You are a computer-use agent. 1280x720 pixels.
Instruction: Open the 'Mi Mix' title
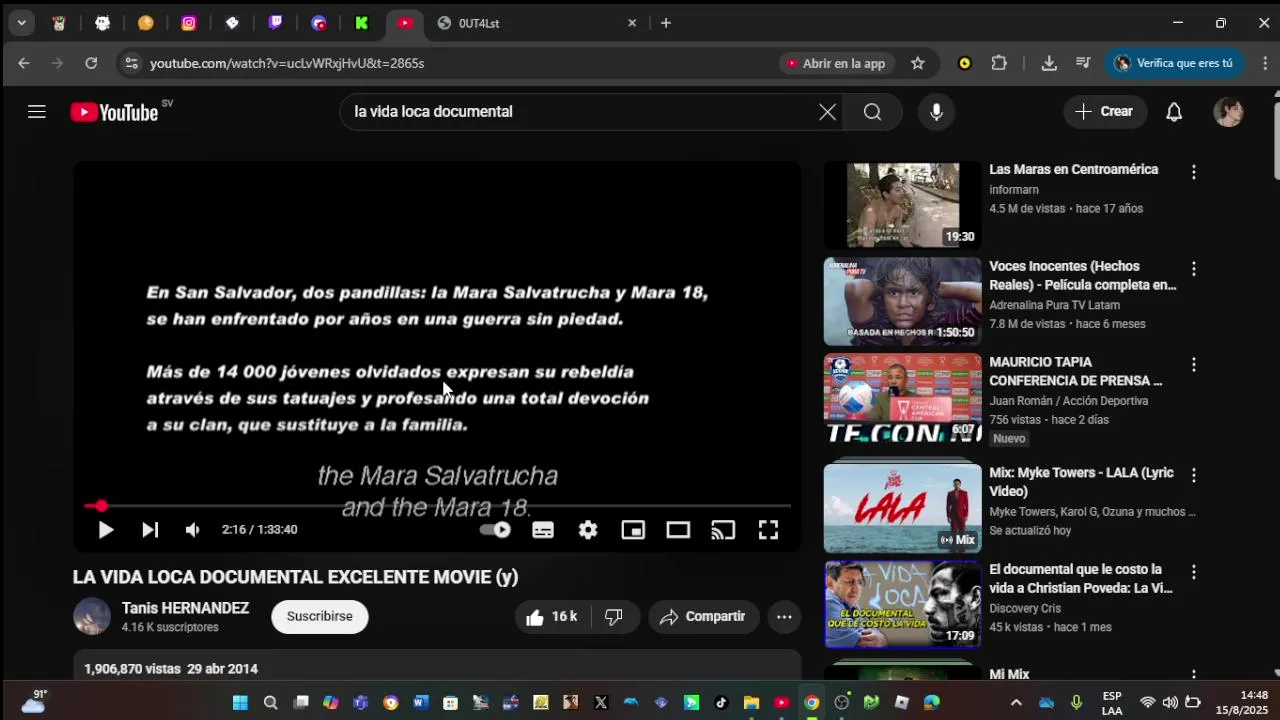[x=1009, y=675]
